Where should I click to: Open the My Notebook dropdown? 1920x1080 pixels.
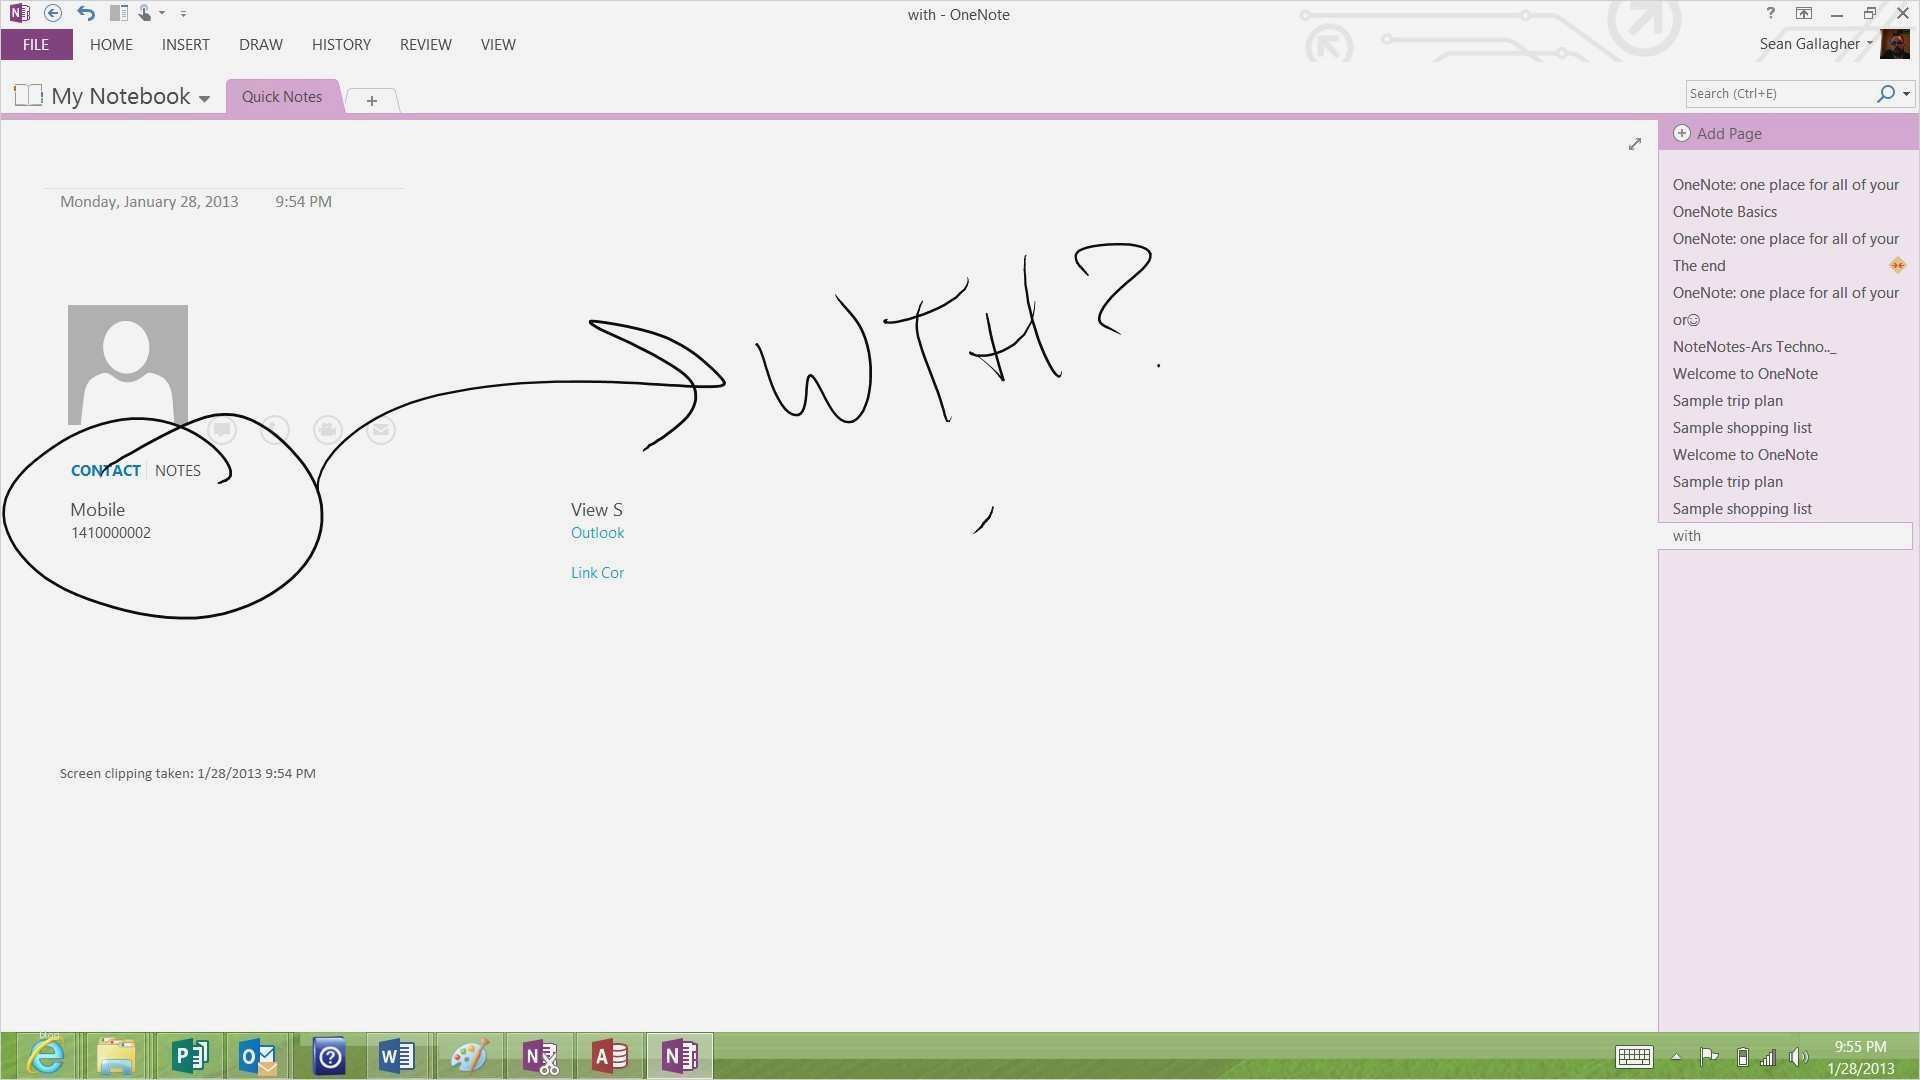point(206,96)
